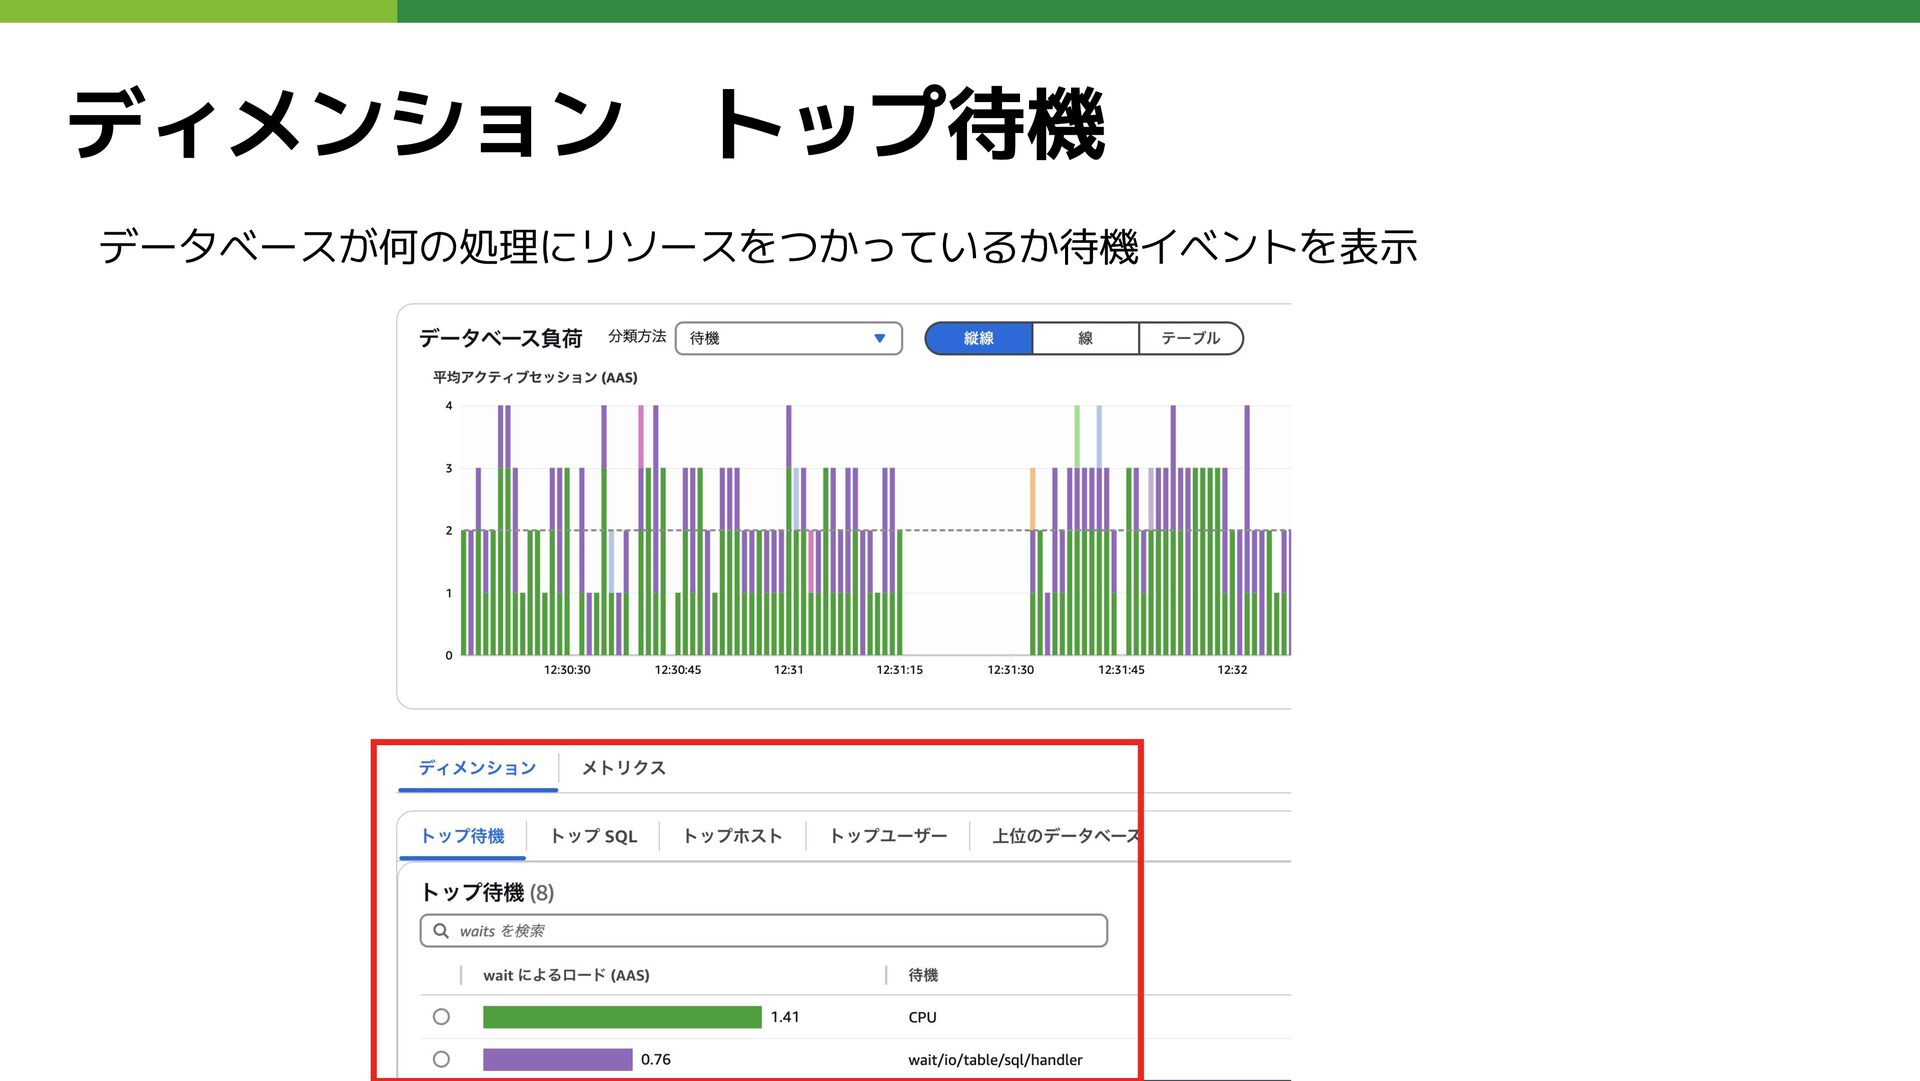Click the dropdown arrow on 待機 selector
The image size is (1920, 1081).
pos(879,338)
